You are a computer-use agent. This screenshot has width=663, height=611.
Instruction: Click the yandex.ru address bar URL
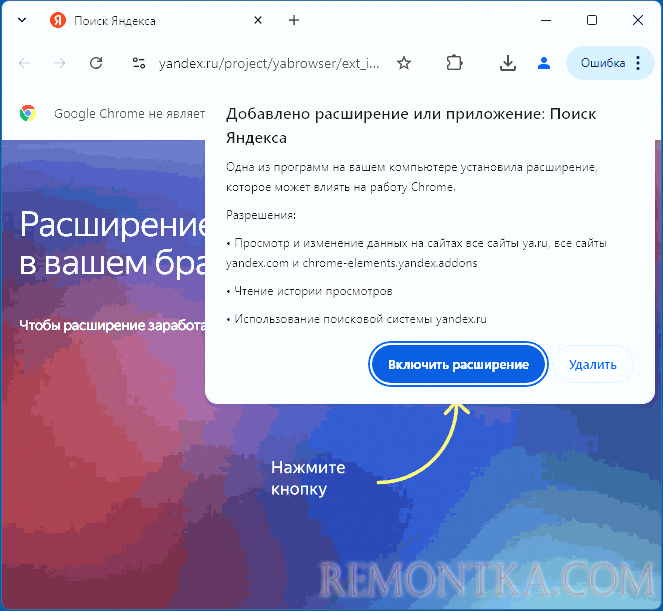[269, 63]
